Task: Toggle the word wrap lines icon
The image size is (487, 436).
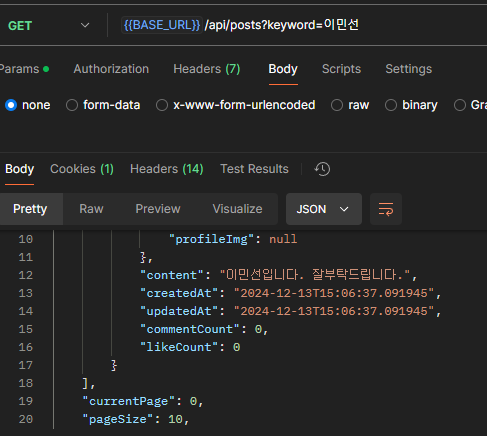Action: click(386, 209)
